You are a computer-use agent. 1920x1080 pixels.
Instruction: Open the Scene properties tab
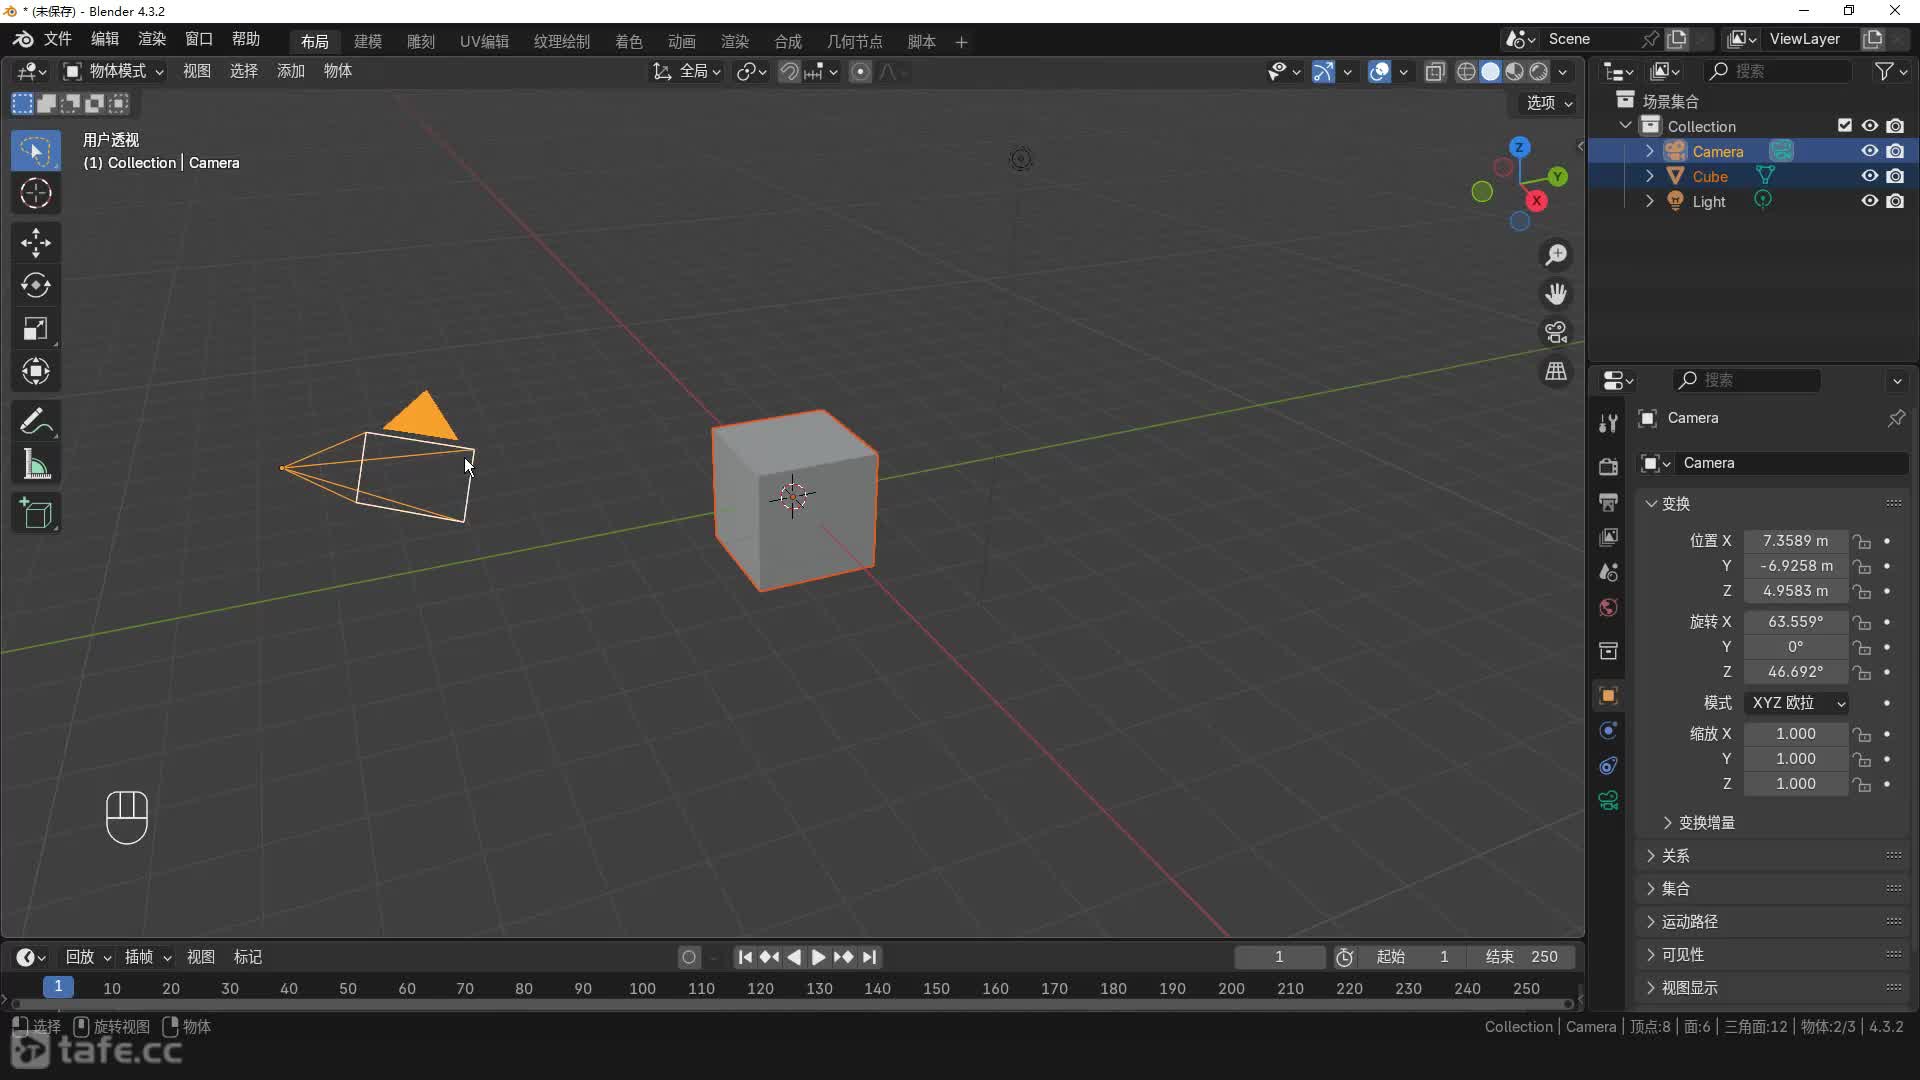[x=1608, y=572]
